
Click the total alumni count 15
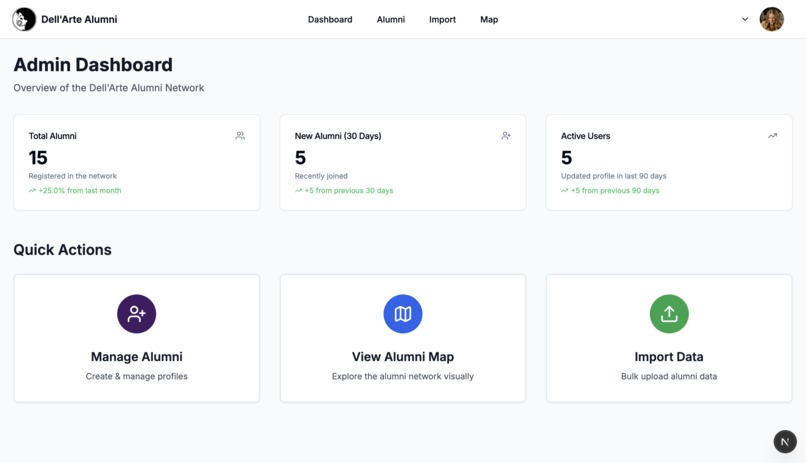(x=38, y=158)
